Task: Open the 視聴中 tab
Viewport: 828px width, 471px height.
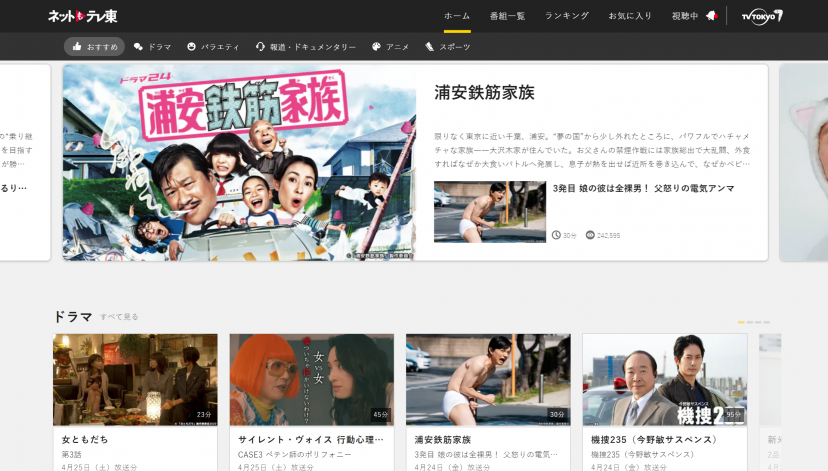Action: [684, 16]
